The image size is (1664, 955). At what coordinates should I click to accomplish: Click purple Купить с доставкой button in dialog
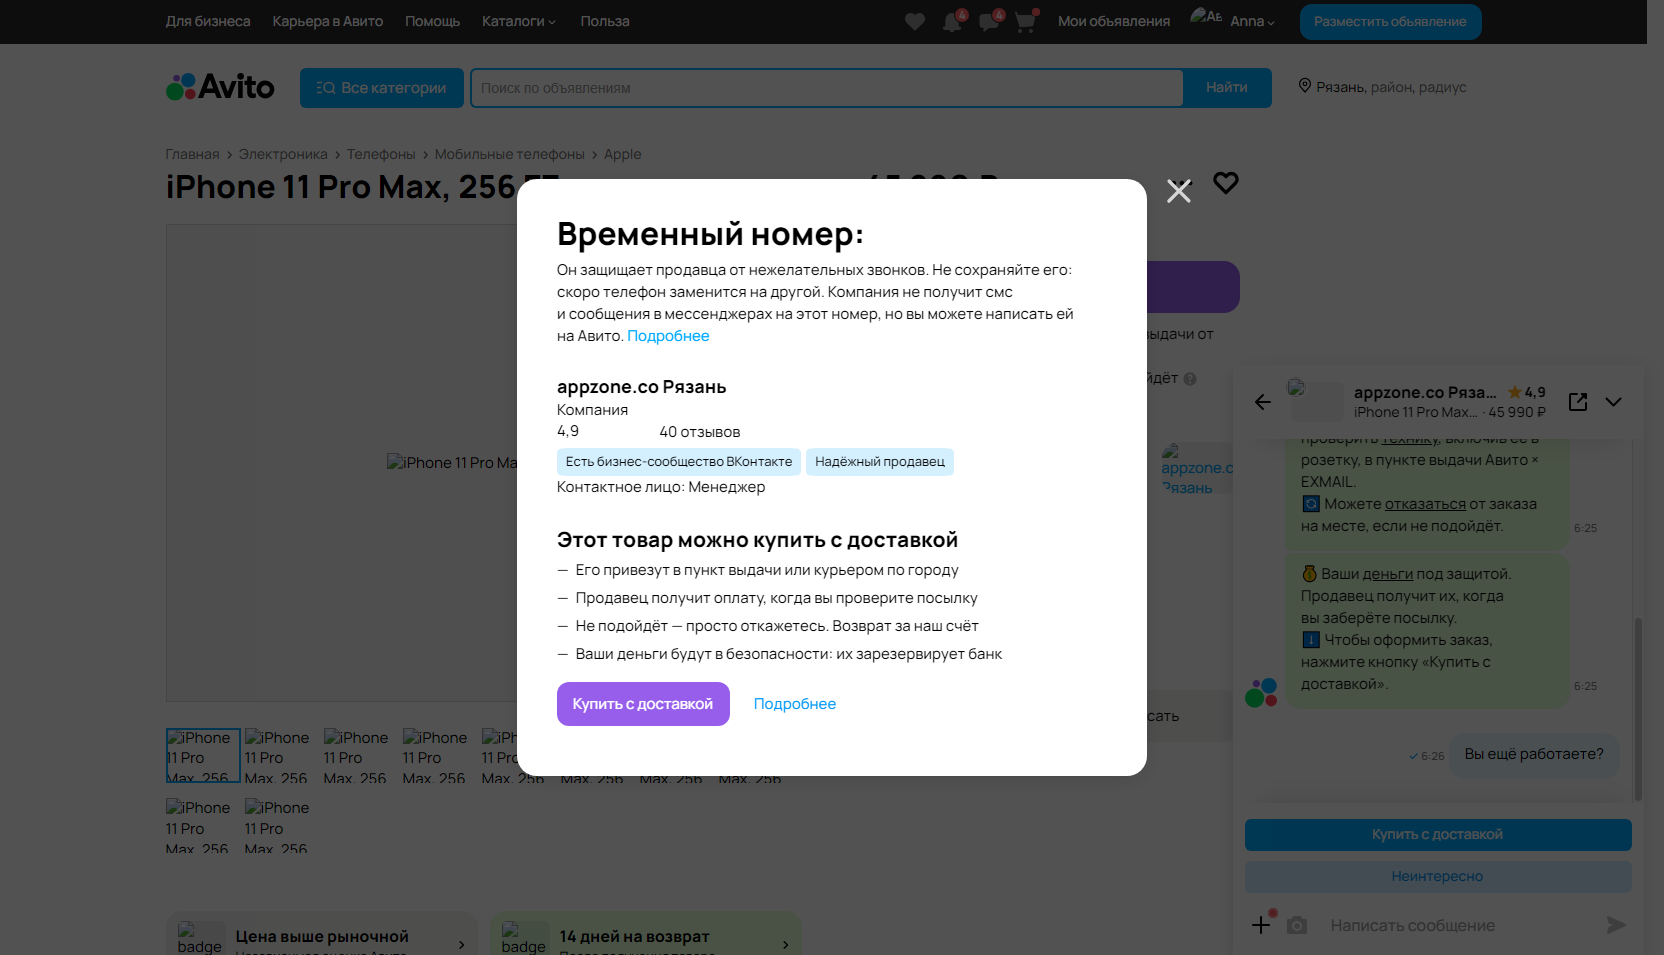[643, 704]
